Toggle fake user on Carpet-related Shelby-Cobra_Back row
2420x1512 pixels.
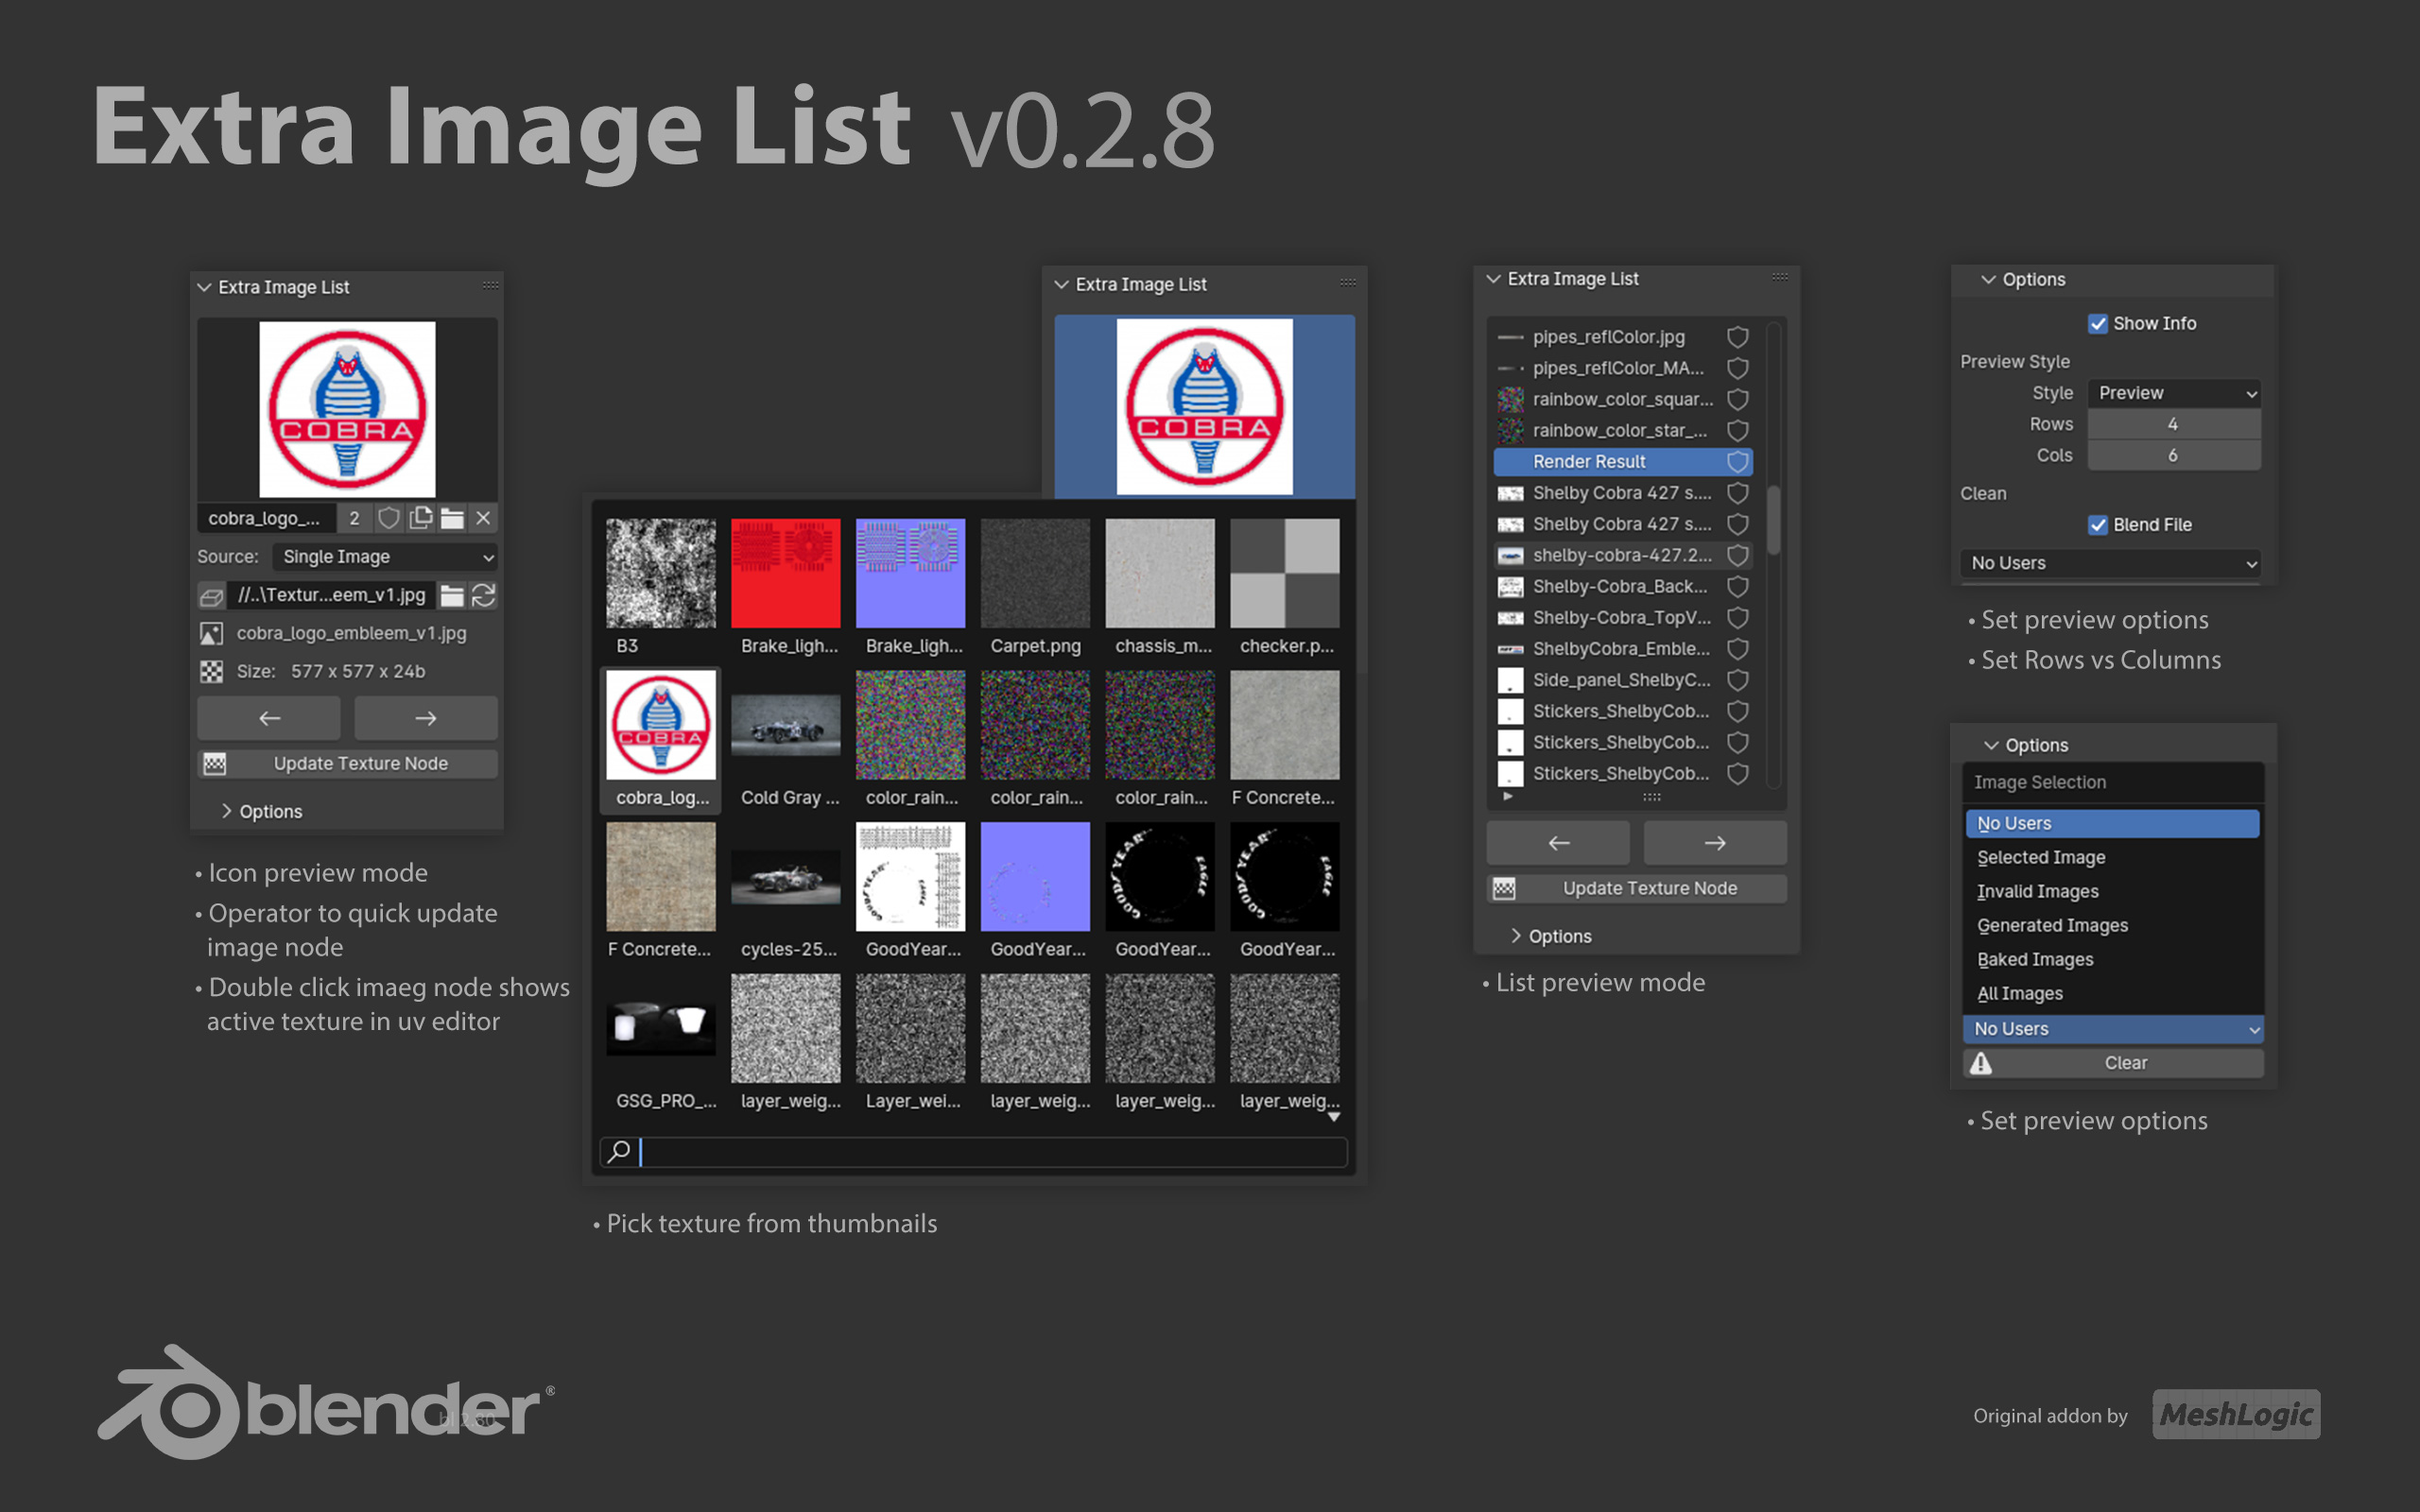1738,586
